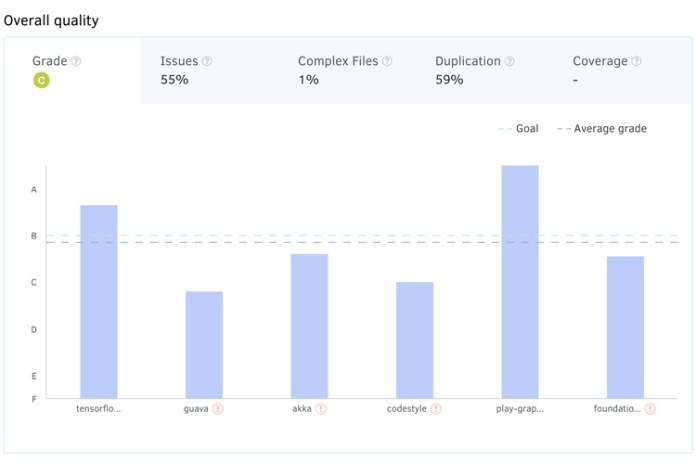696x475 pixels.
Task: Open the Coverage metric tab
Action: (x=624, y=71)
